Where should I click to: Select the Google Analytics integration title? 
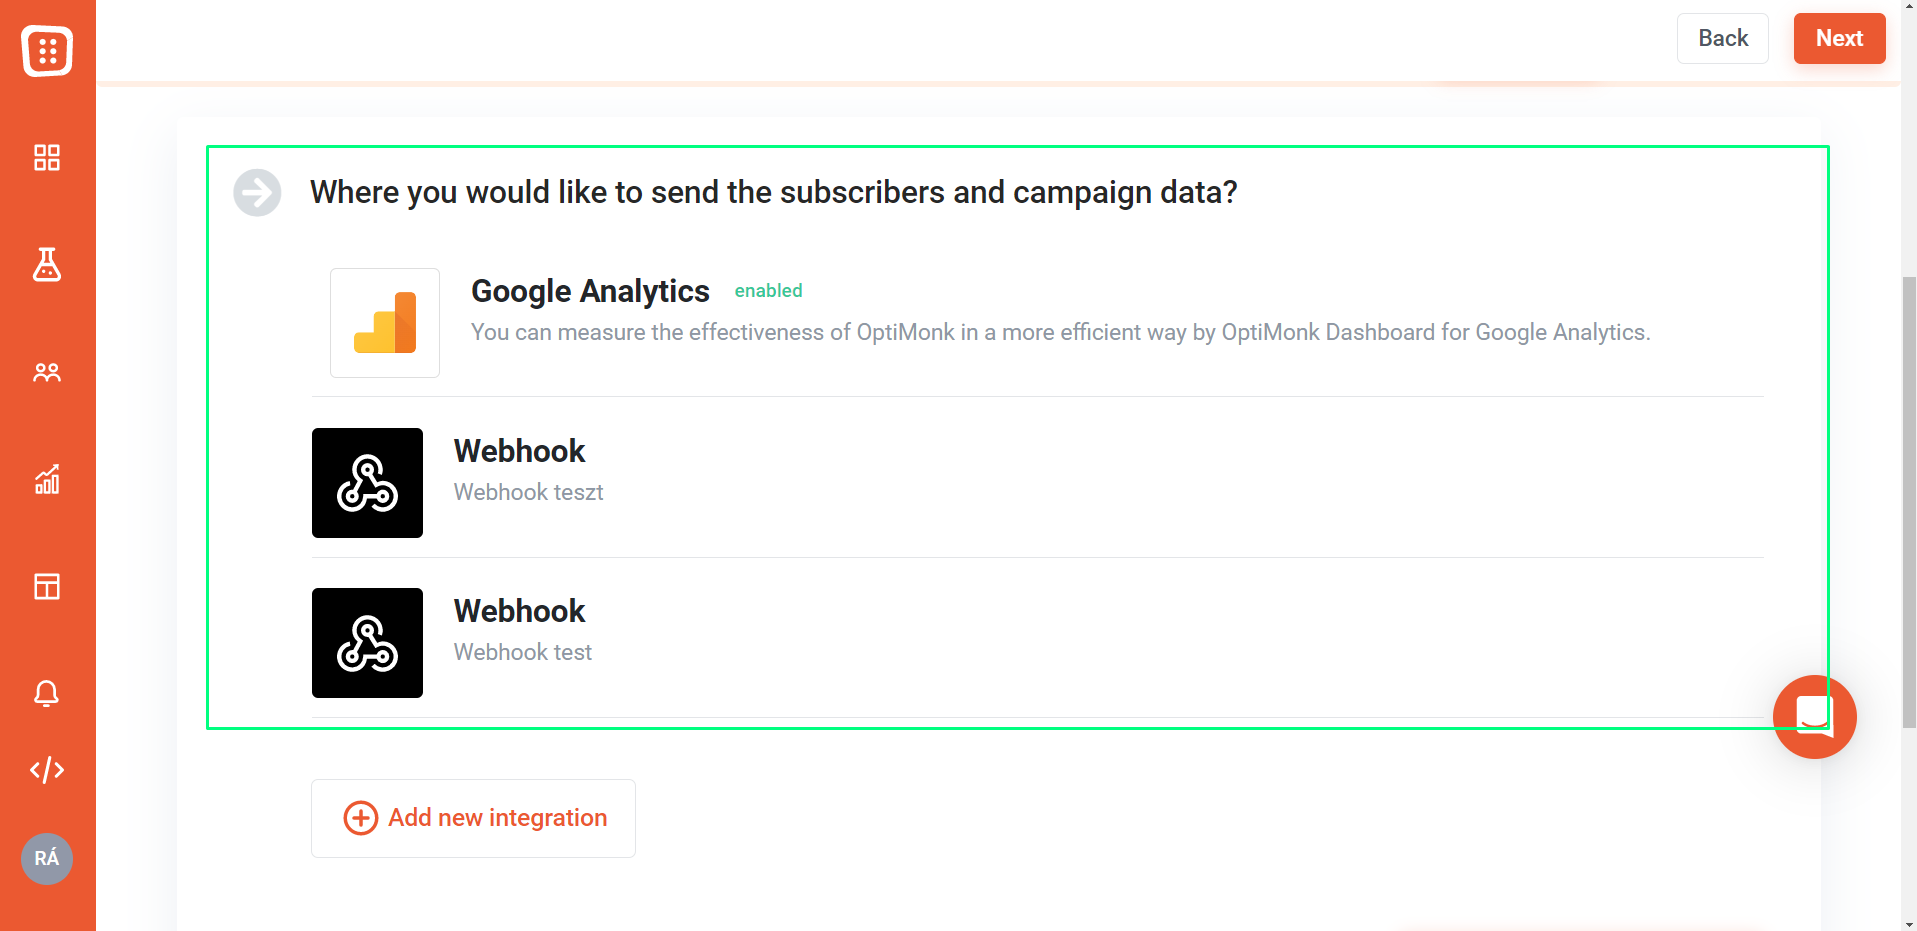click(x=590, y=291)
